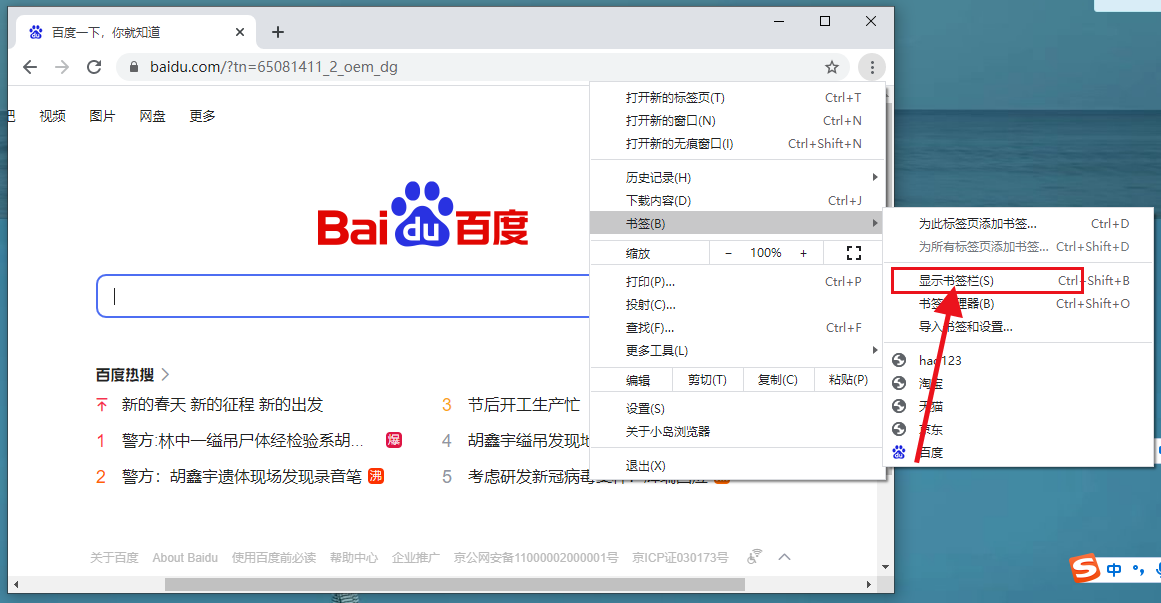Open 淘宝 bookmark entry
Image resolution: width=1161 pixels, height=603 pixels.
pyautogui.click(x=1018, y=384)
